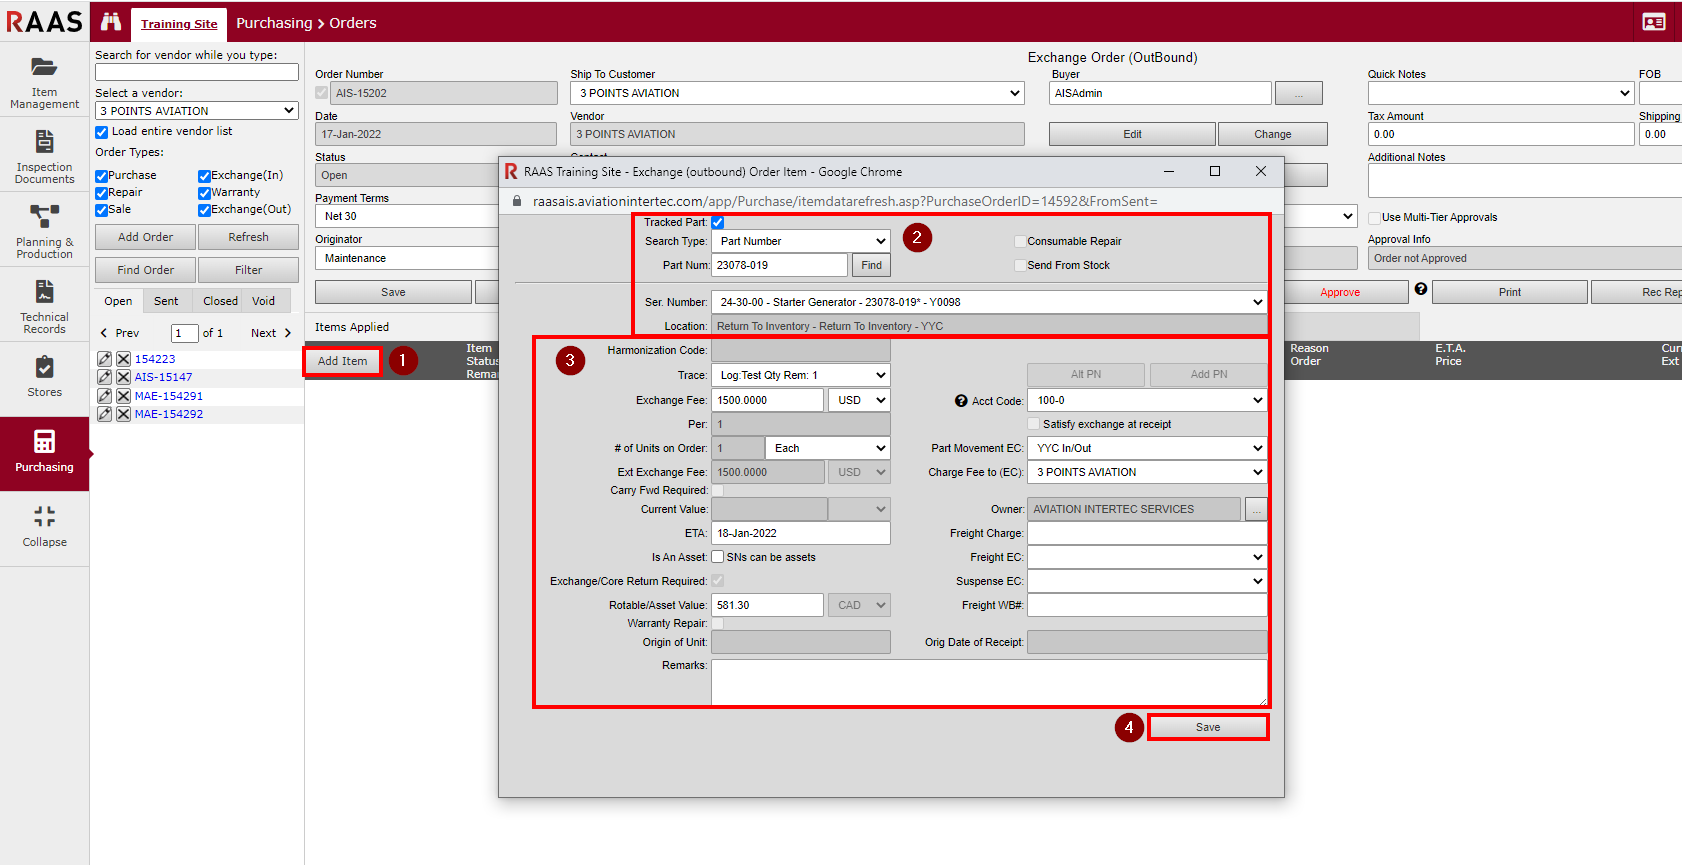Collapse the left sidebar

coord(44,527)
